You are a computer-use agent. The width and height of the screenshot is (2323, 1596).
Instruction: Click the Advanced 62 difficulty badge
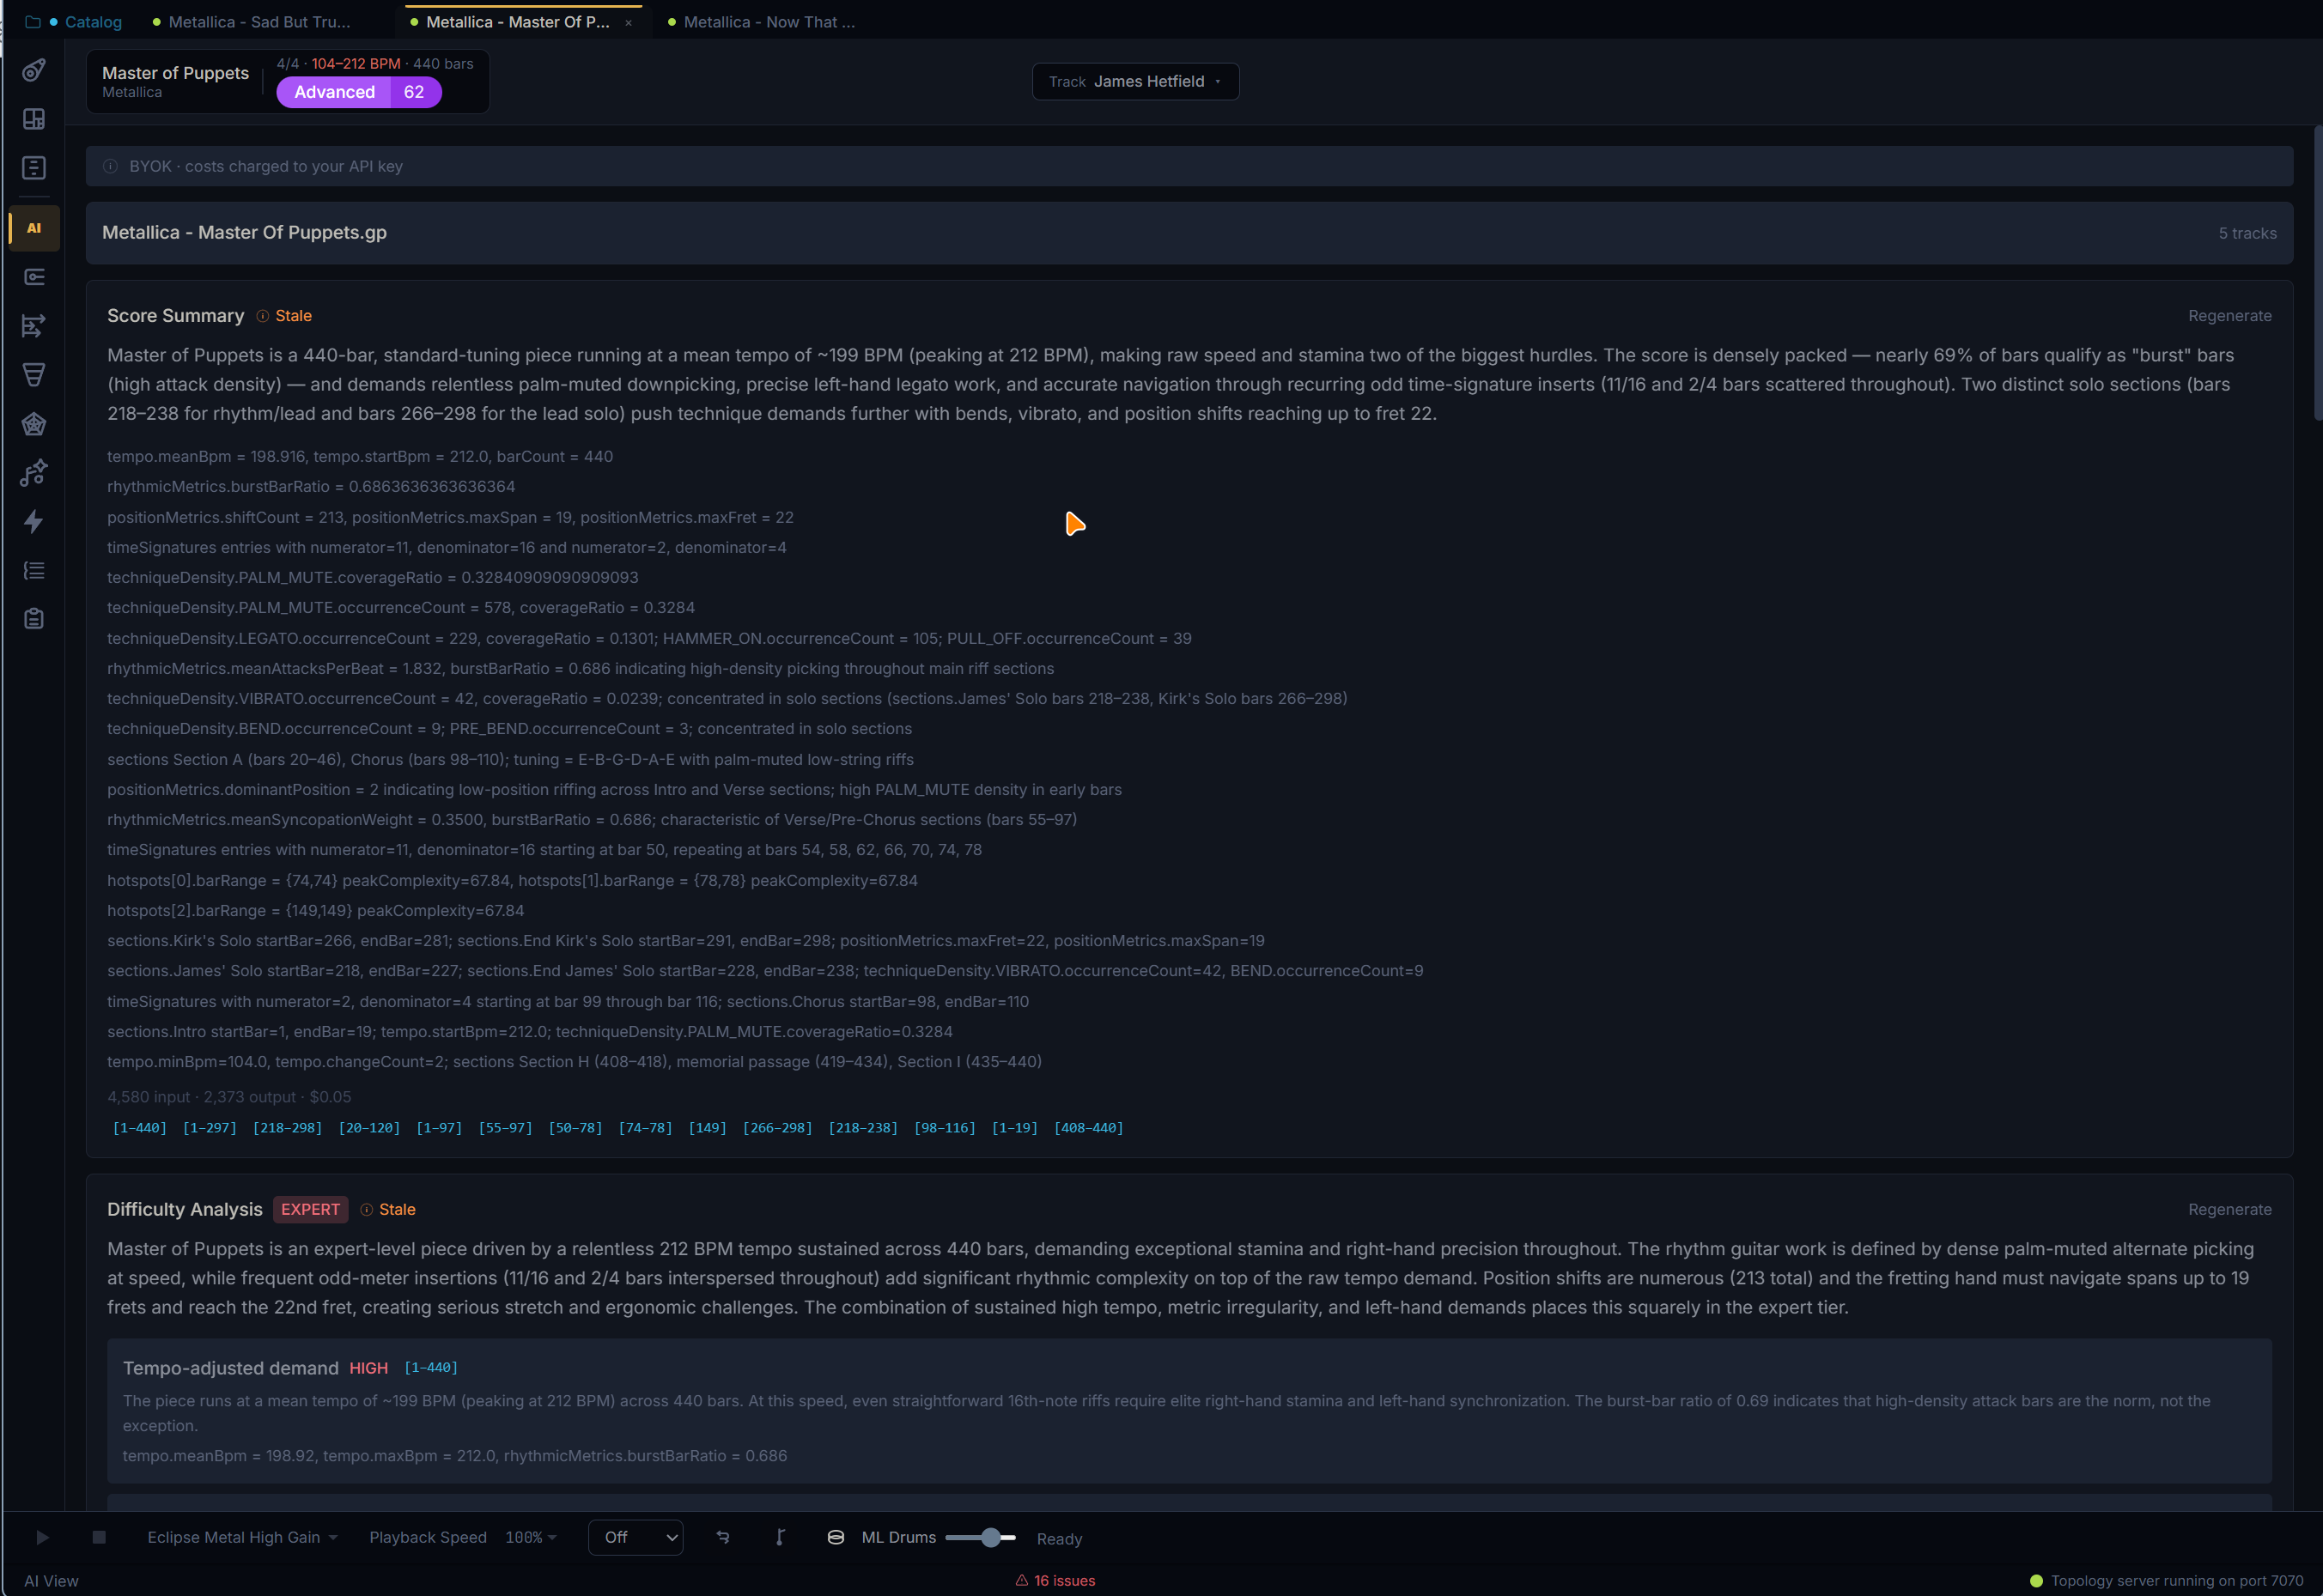[x=359, y=92]
